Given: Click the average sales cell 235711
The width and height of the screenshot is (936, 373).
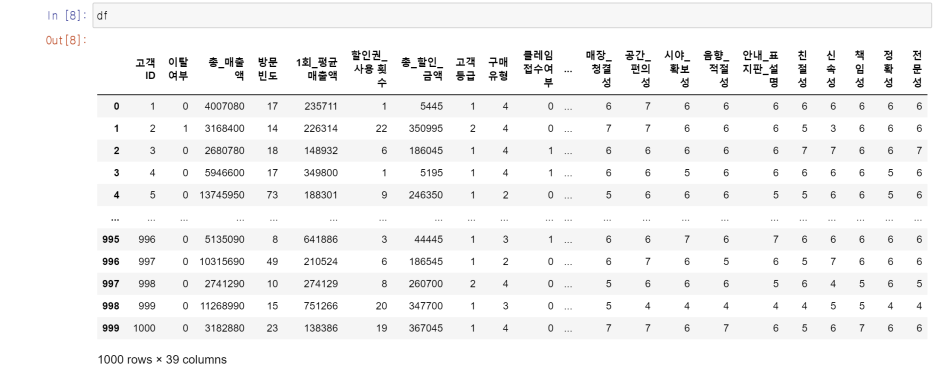Looking at the screenshot, I should tap(321, 106).
